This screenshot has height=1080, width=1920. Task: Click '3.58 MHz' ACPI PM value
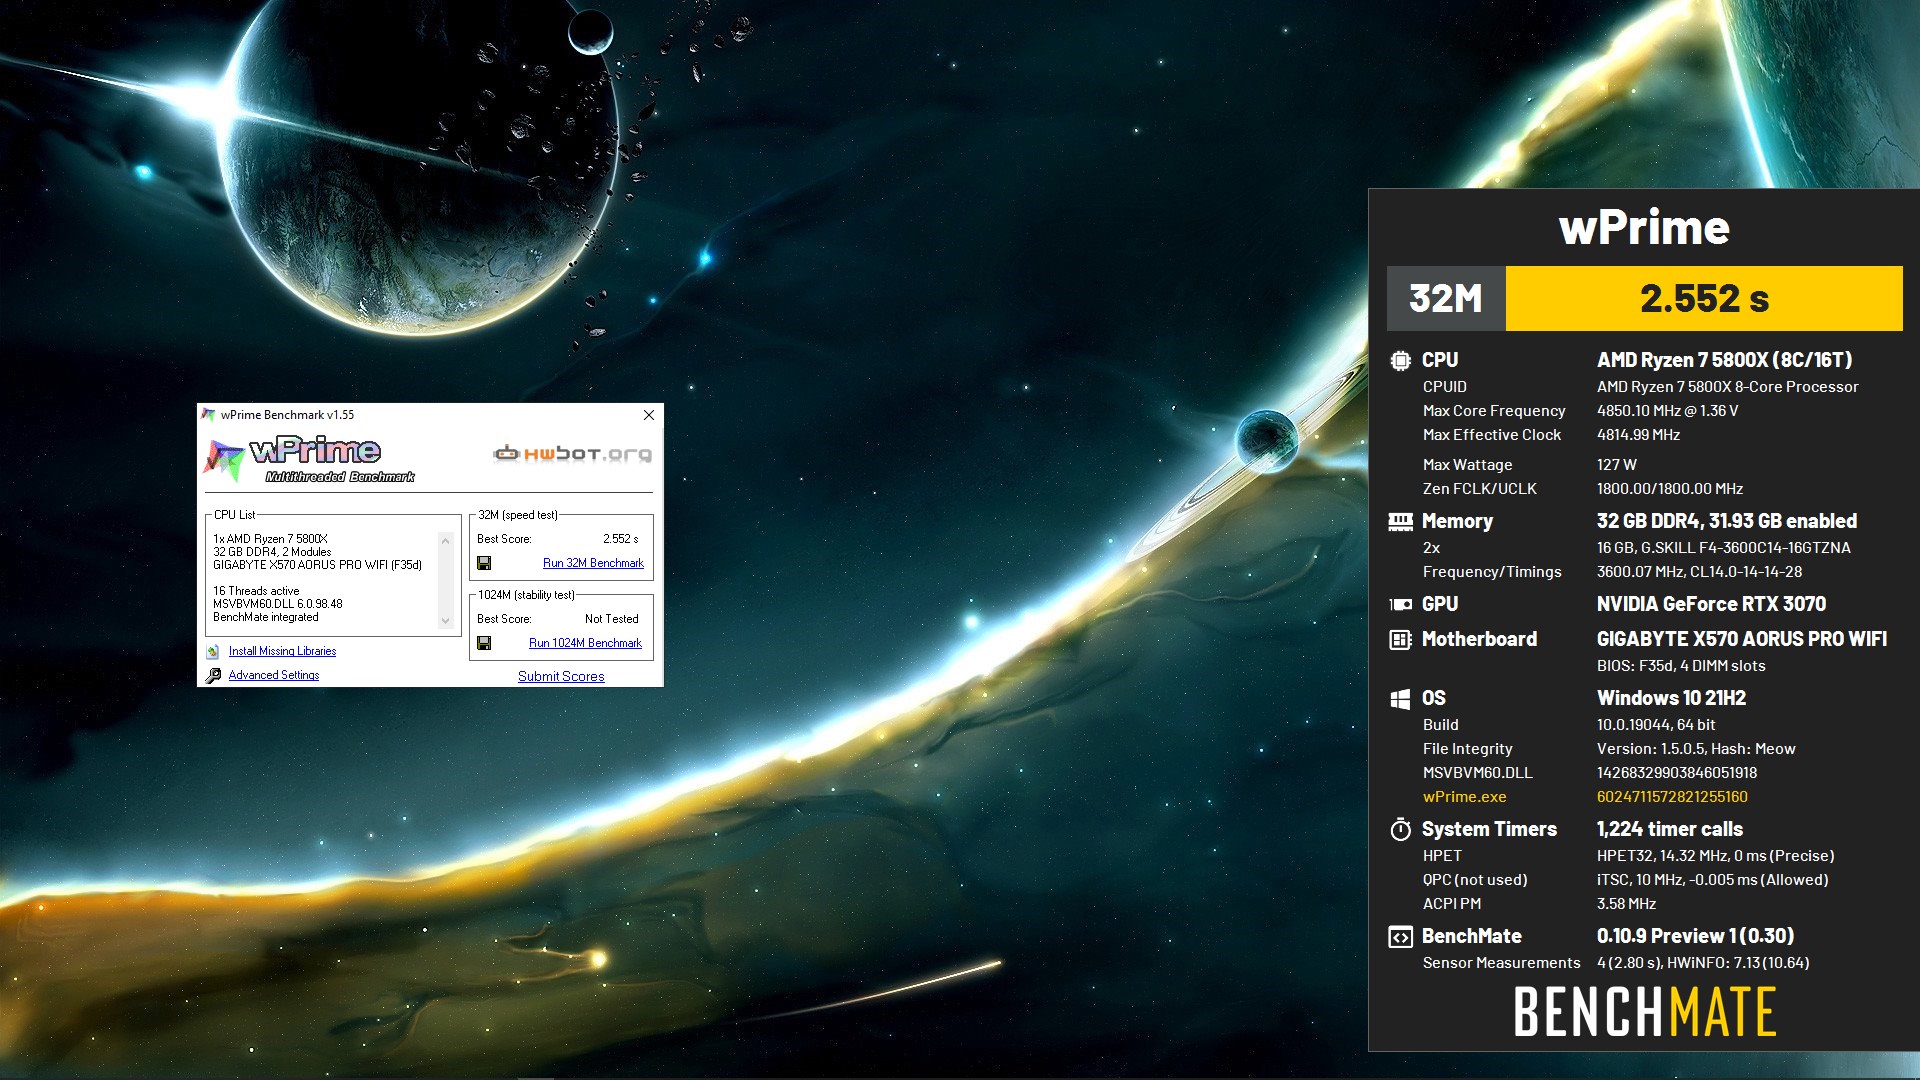tap(1626, 904)
